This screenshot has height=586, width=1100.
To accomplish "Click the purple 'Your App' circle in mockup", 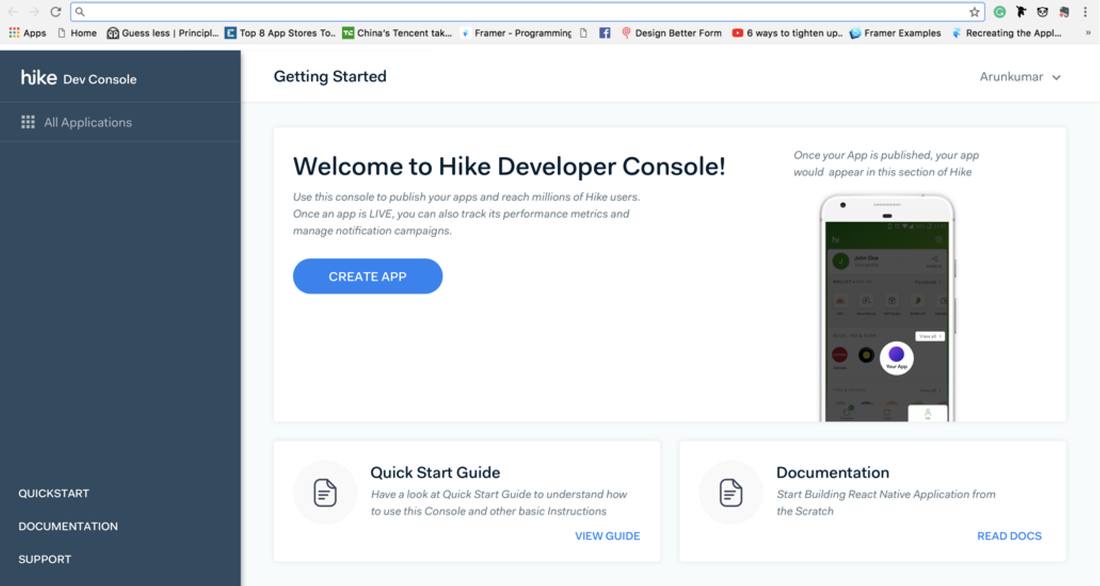I will pyautogui.click(x=897, y=357).
